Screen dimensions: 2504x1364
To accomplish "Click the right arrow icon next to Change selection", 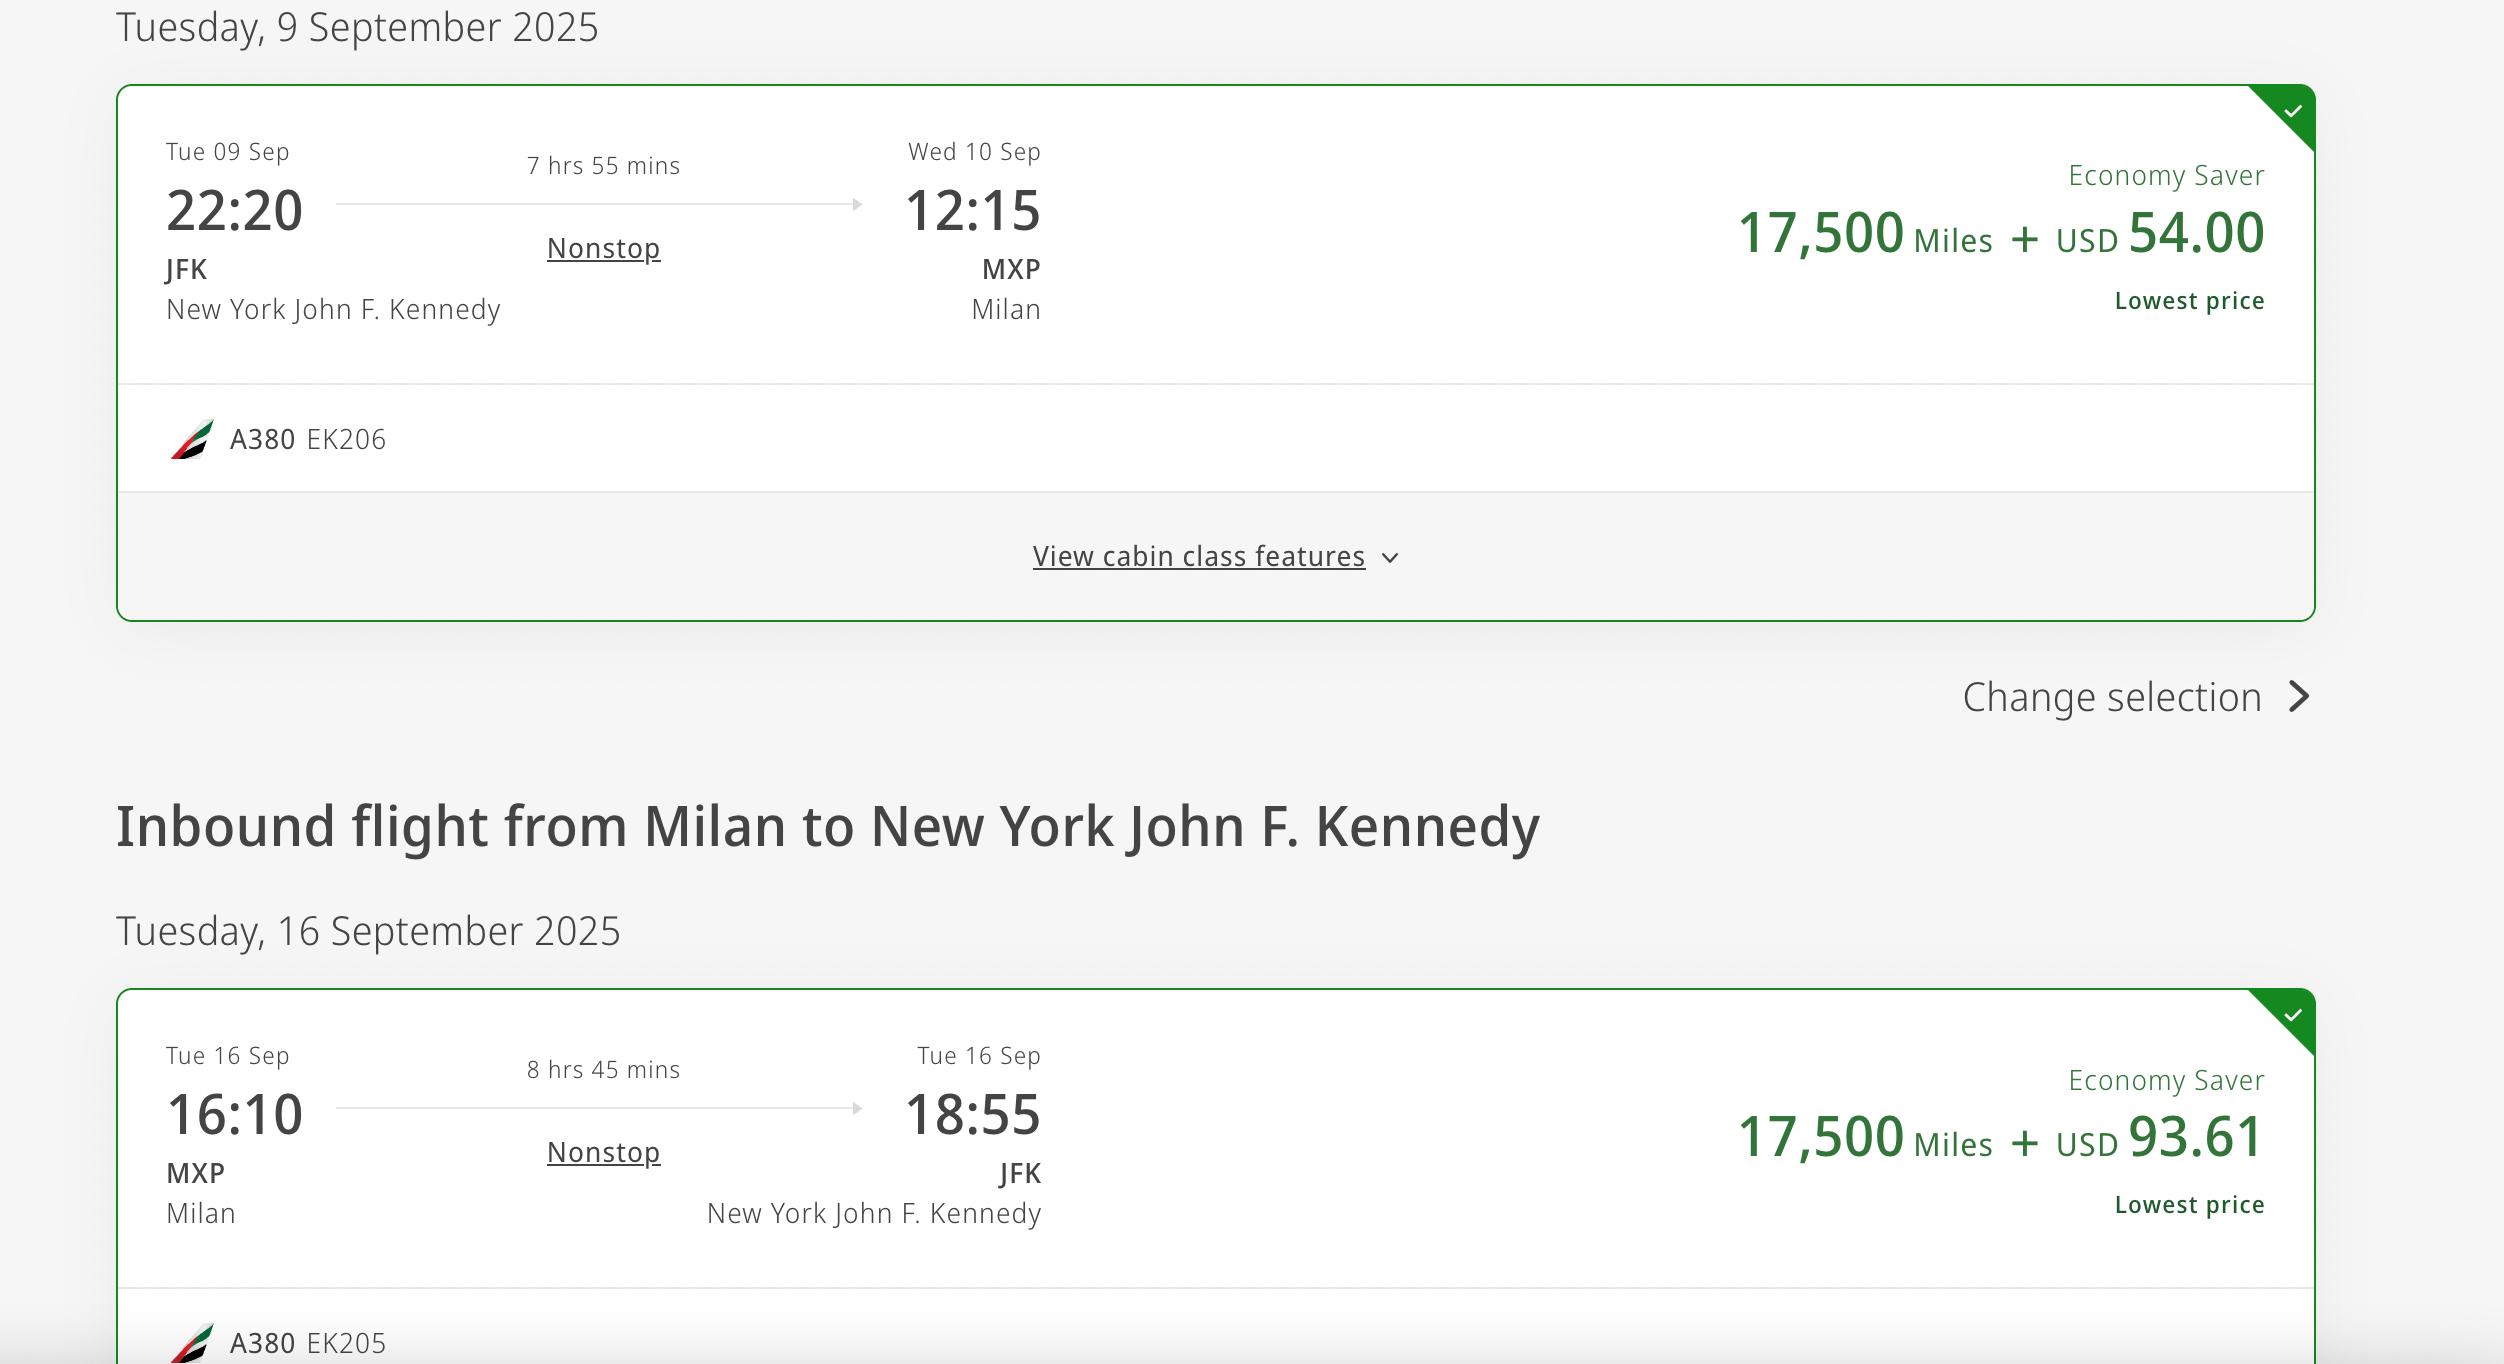I will coord(2300,697).
